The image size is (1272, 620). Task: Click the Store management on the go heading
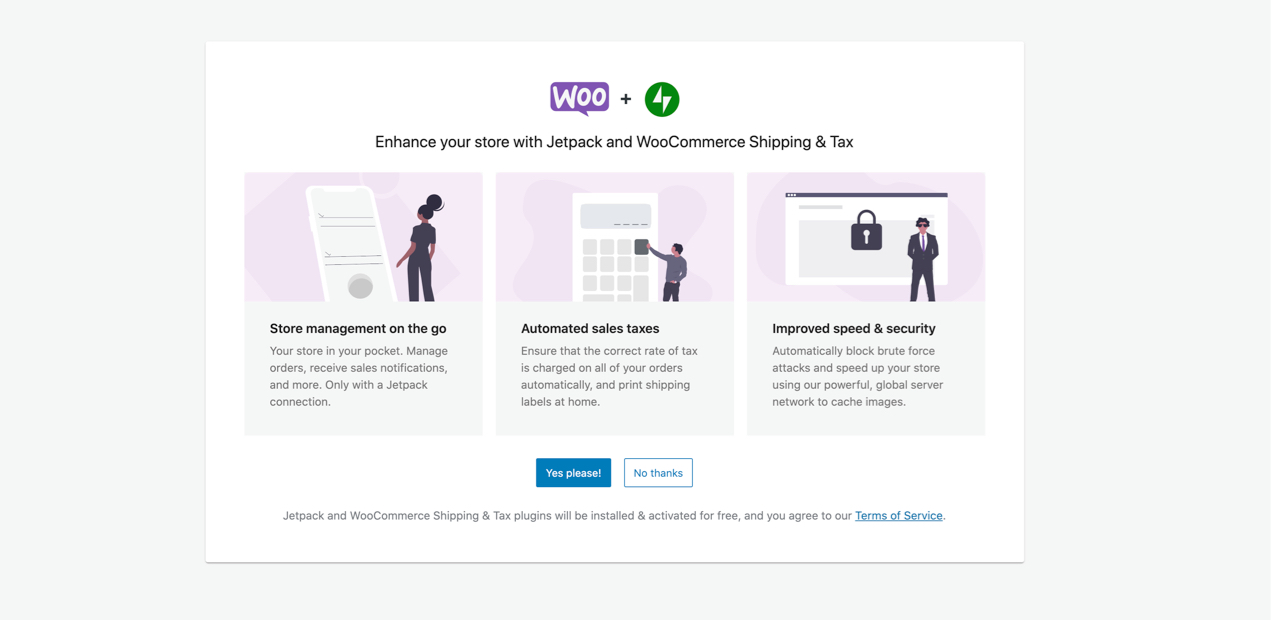point(358,328)
